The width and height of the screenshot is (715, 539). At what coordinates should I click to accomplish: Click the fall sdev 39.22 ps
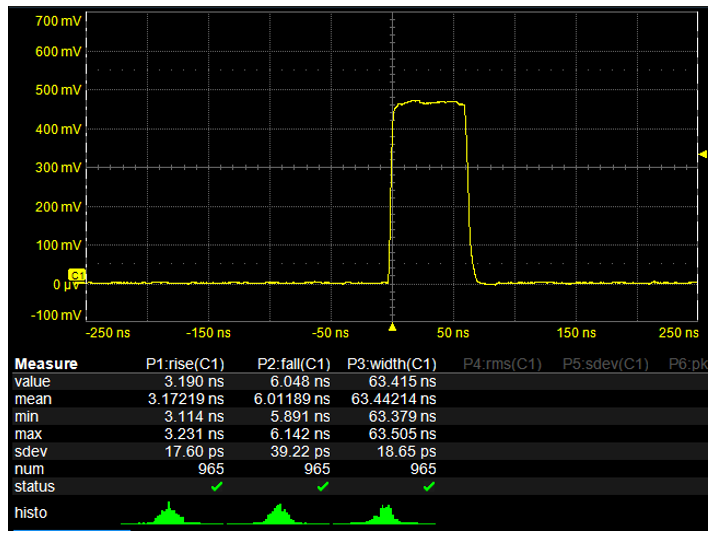[300, 451]
